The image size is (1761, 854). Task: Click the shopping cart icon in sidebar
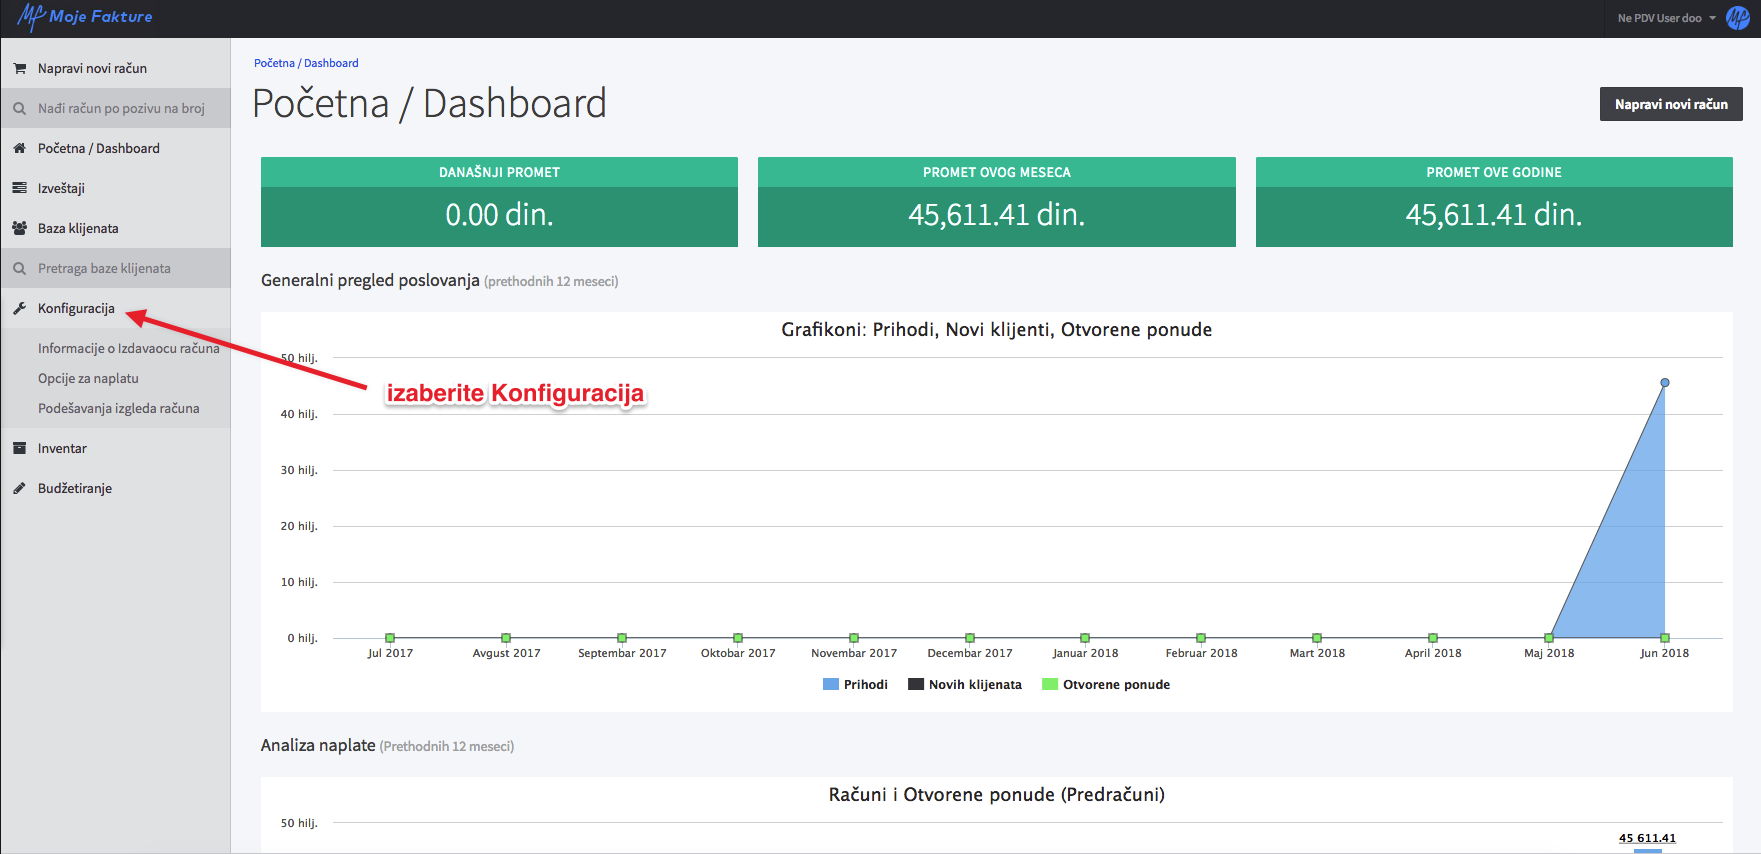(x=19, y=69)
